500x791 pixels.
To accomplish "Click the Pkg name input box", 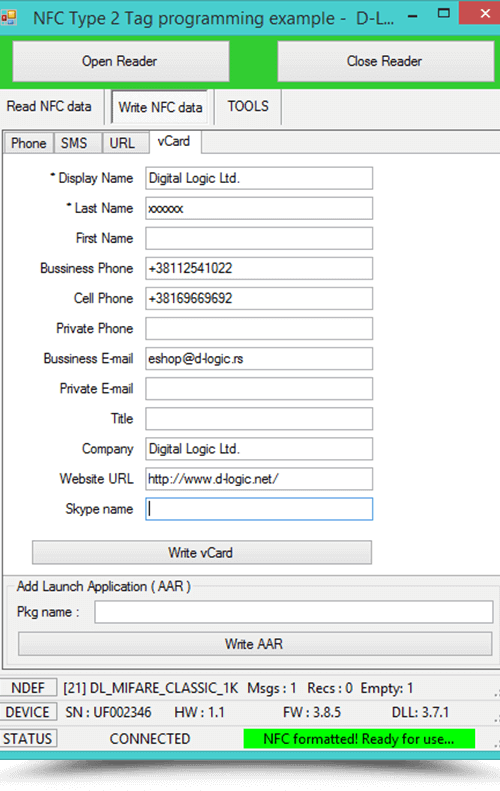I will (294, 612).
